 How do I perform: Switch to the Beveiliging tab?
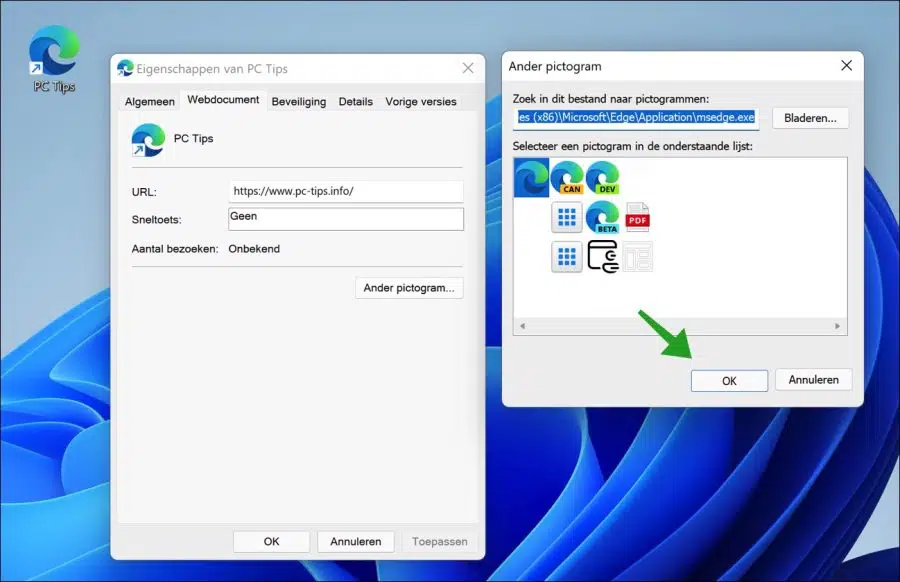pyautogui.click(x=299, y=102)
